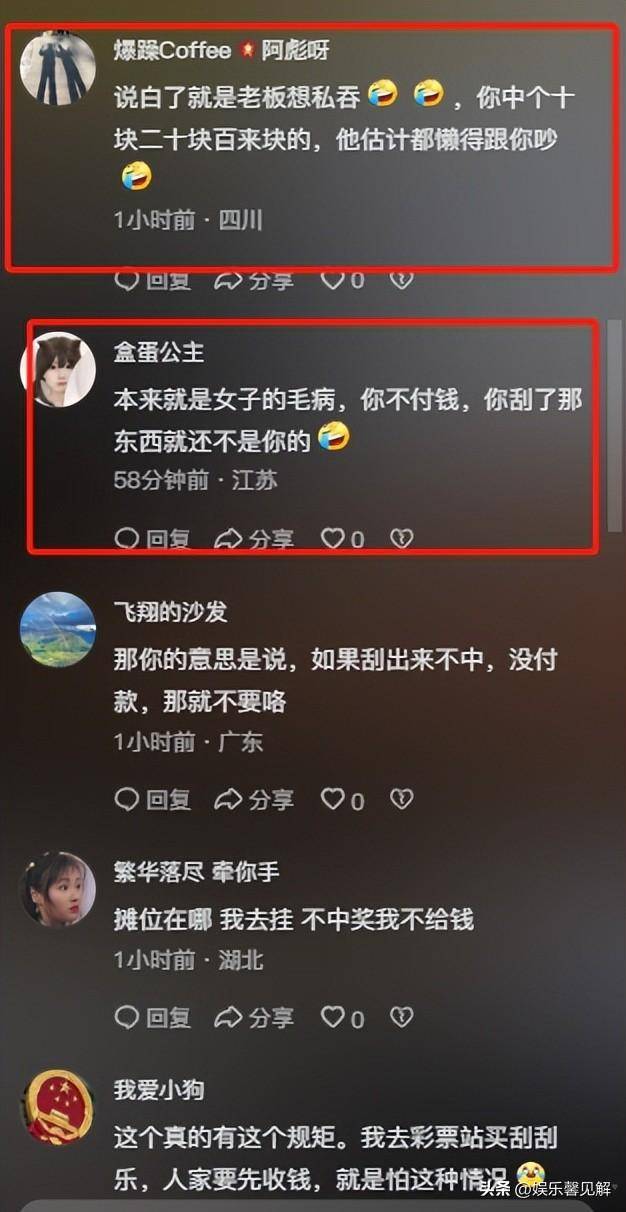Image resolution: width=626 pixels, height=1212 pixels.
Task: Like 盒蛋公主's comment with the heart icon
Action: (342, 540)
